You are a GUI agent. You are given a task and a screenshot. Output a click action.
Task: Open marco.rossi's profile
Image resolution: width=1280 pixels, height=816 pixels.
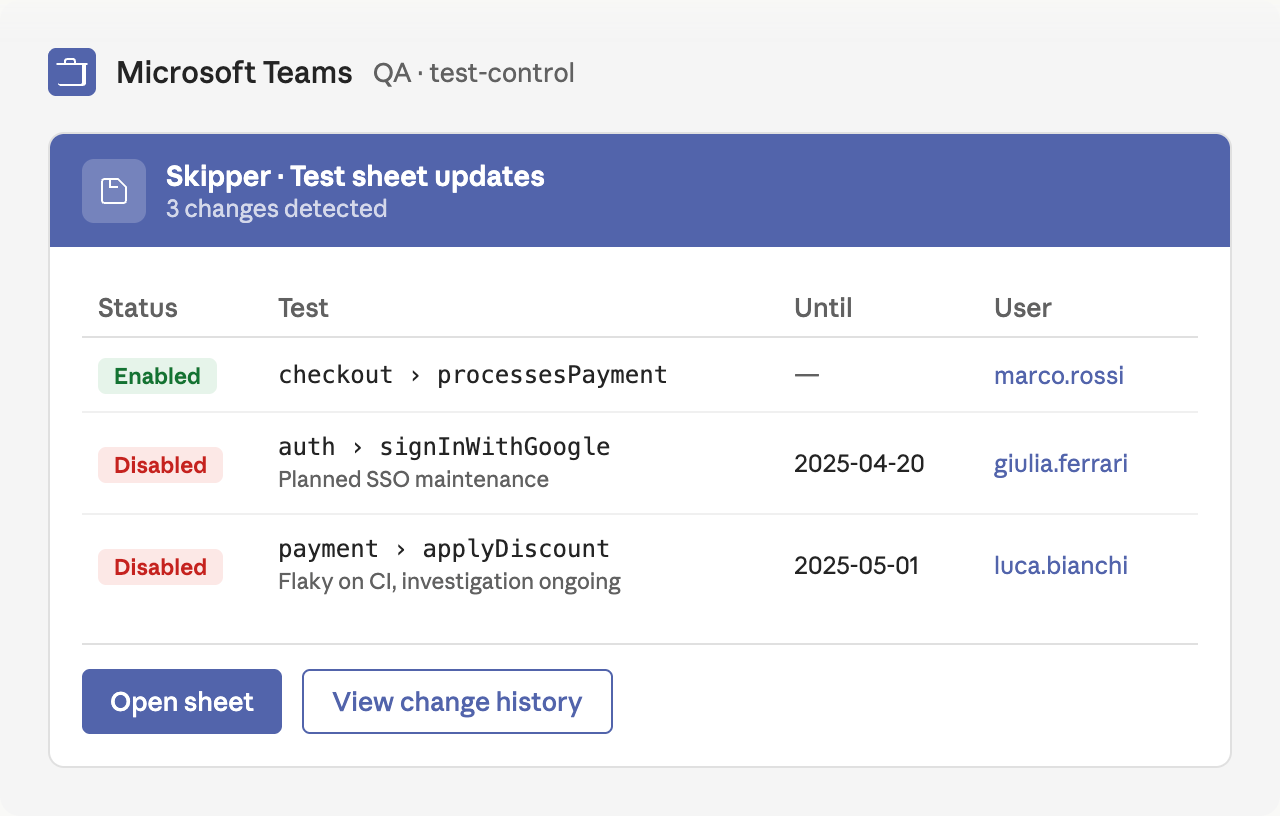point(1059,375)
